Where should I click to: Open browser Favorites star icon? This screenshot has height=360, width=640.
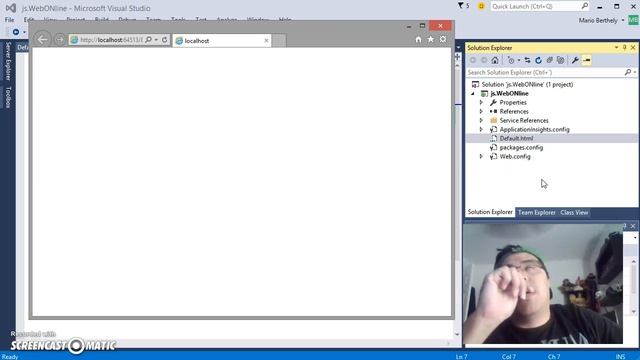tap(431, 40)
